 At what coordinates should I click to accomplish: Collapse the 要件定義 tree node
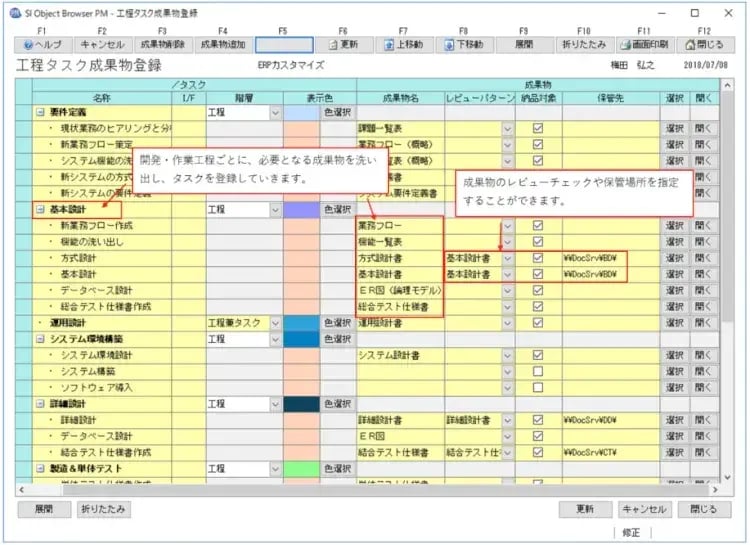tap(39, 113)
